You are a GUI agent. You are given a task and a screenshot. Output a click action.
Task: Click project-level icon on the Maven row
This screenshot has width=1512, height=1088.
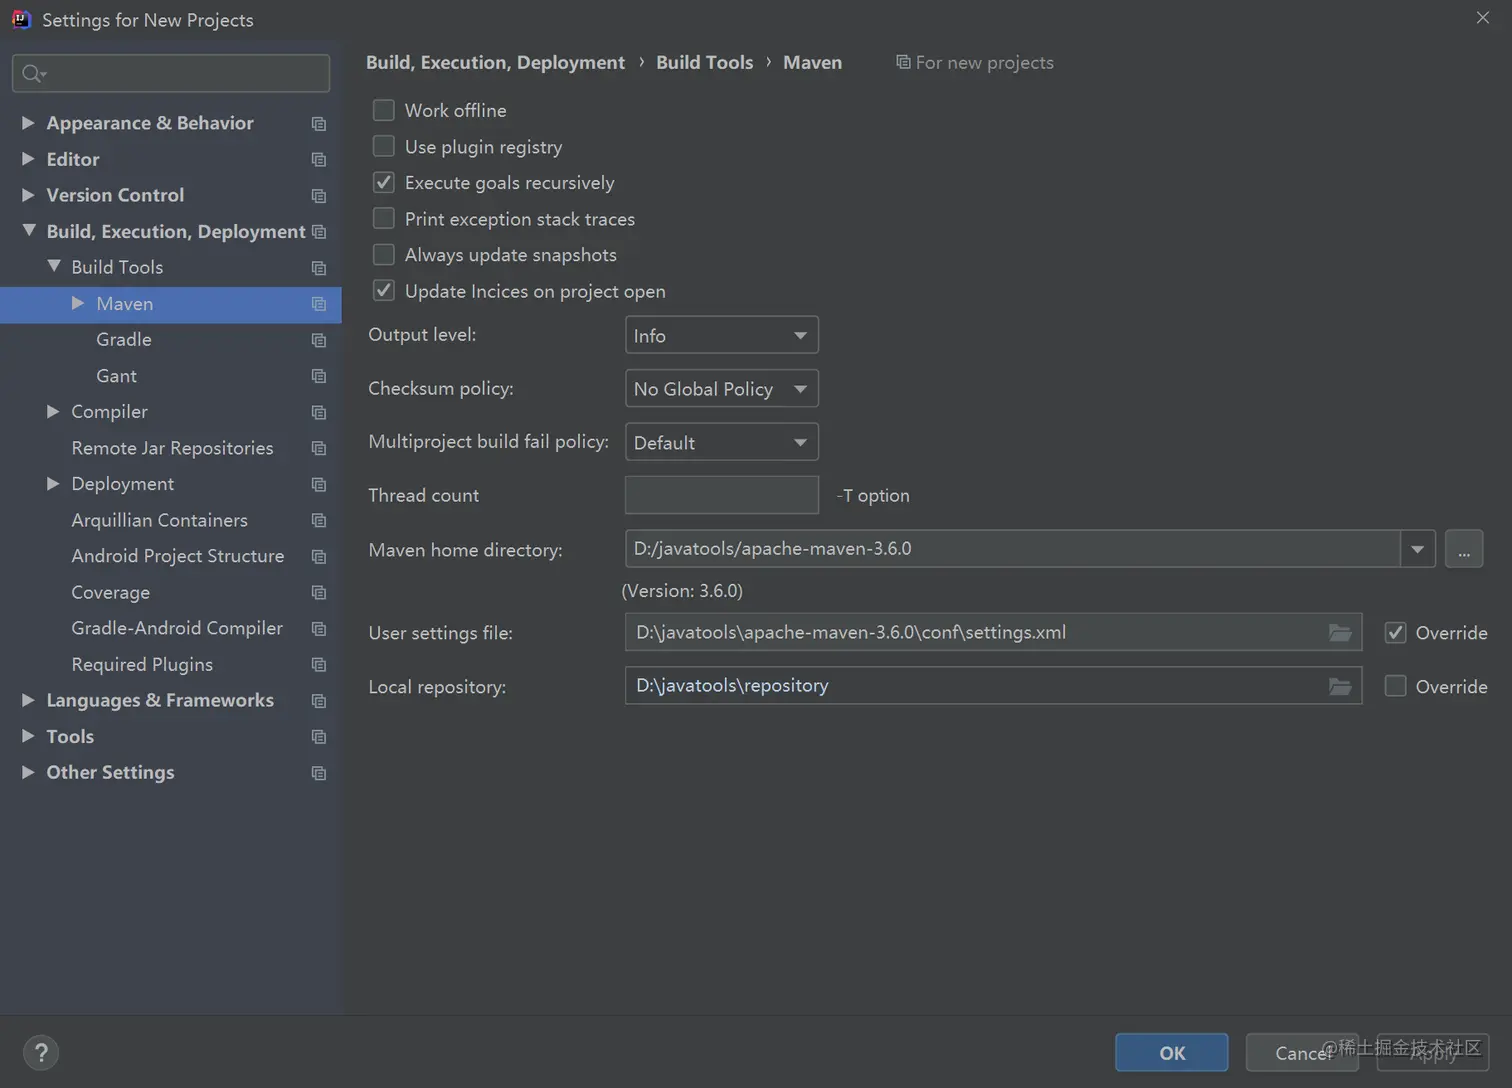click(x=319, y=304)
